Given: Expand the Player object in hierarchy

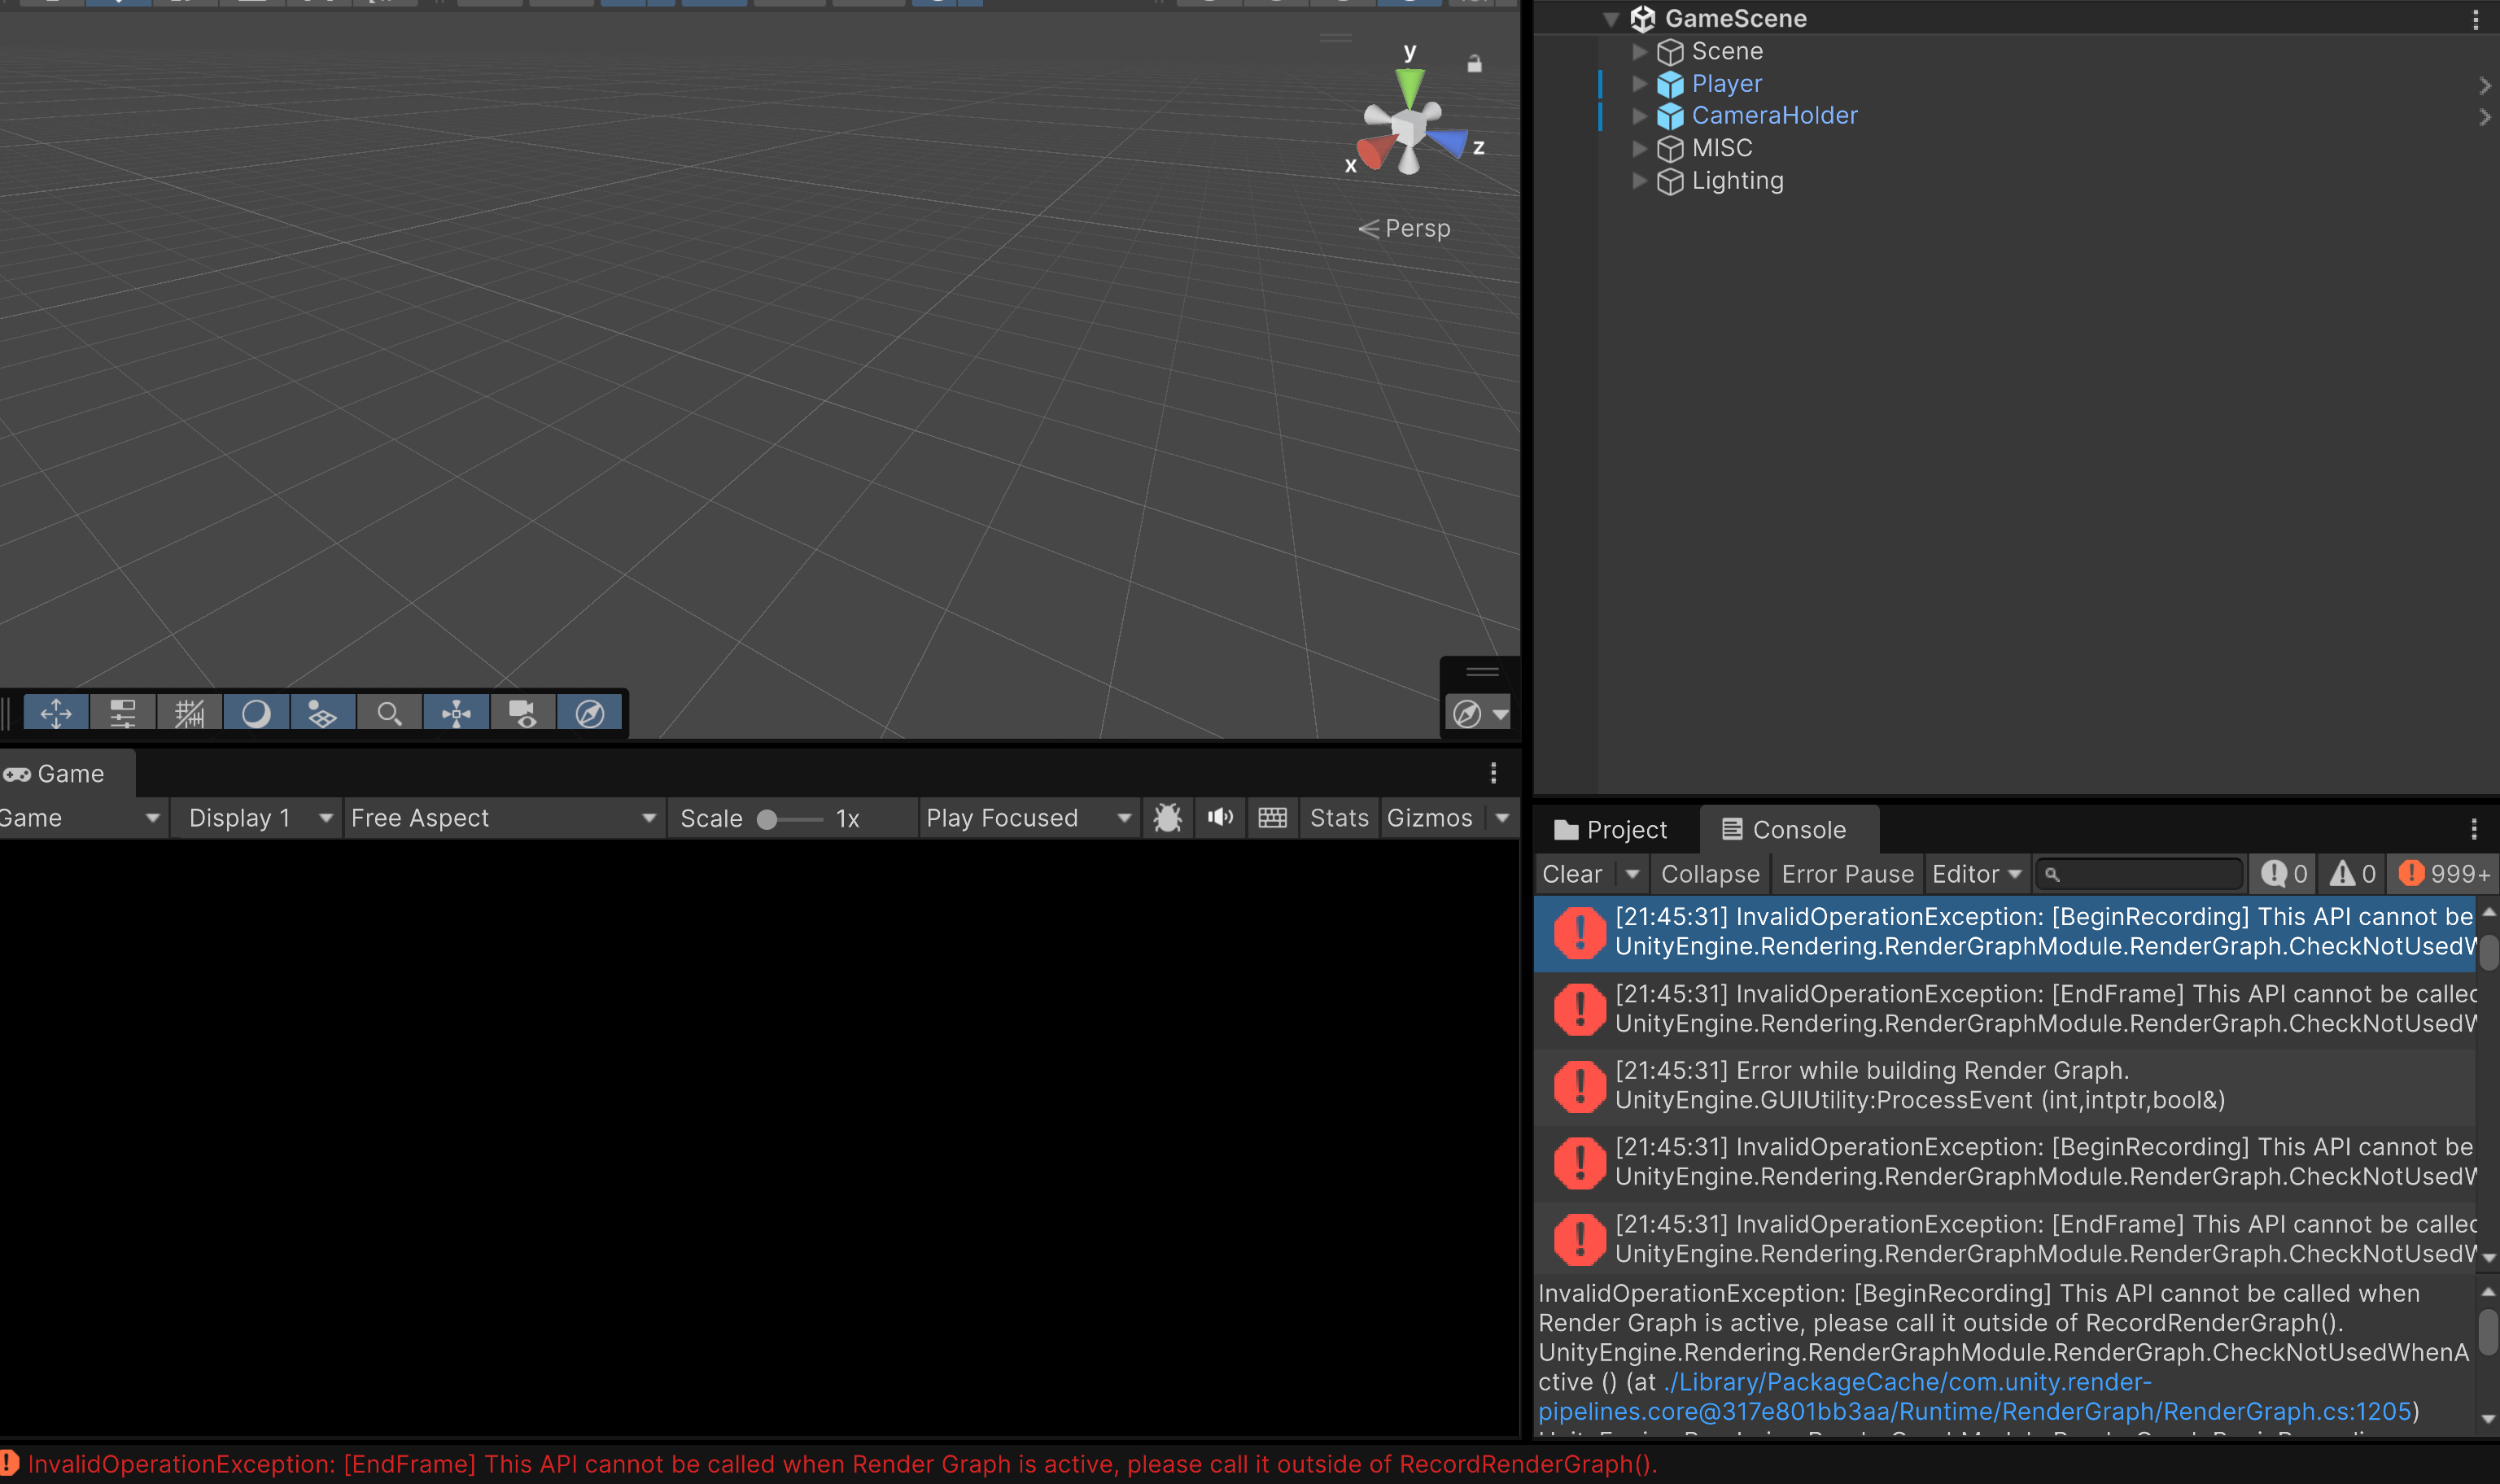Looking at the screenshot, I should click(1639, 84).
